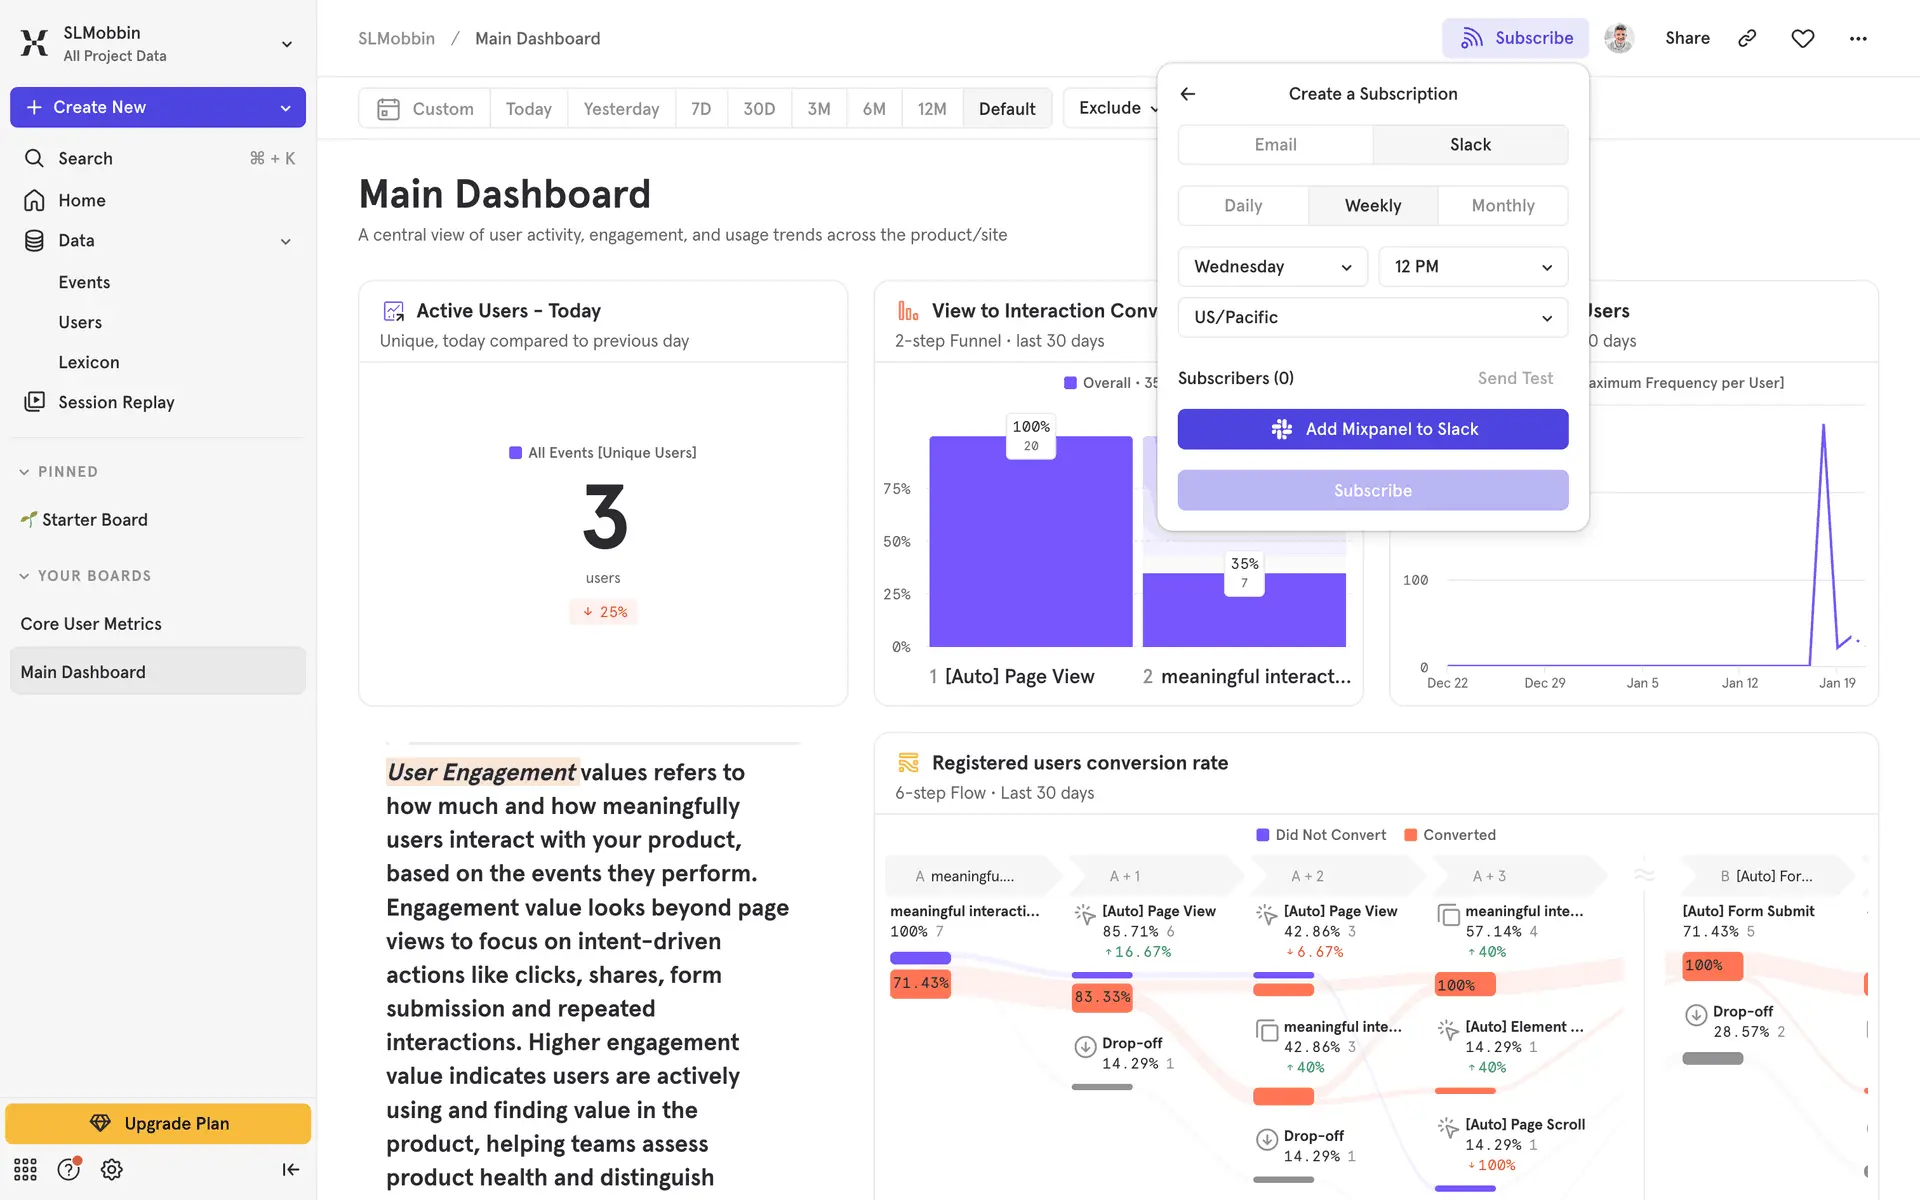Select Daily subscription frequency
Screen dimensions: 1920x1200
[x=1243, y=206]
